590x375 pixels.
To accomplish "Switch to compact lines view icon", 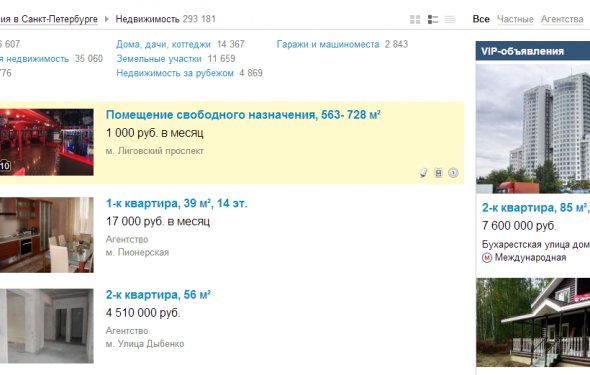I will tap(450, 20).
